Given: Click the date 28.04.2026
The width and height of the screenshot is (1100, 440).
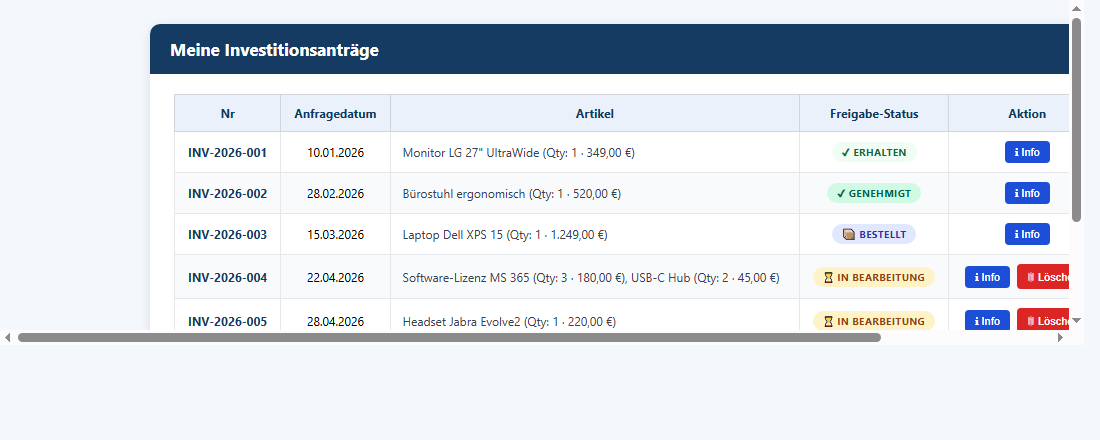Looking at the screenshot, I should click(x=335, y=321).
